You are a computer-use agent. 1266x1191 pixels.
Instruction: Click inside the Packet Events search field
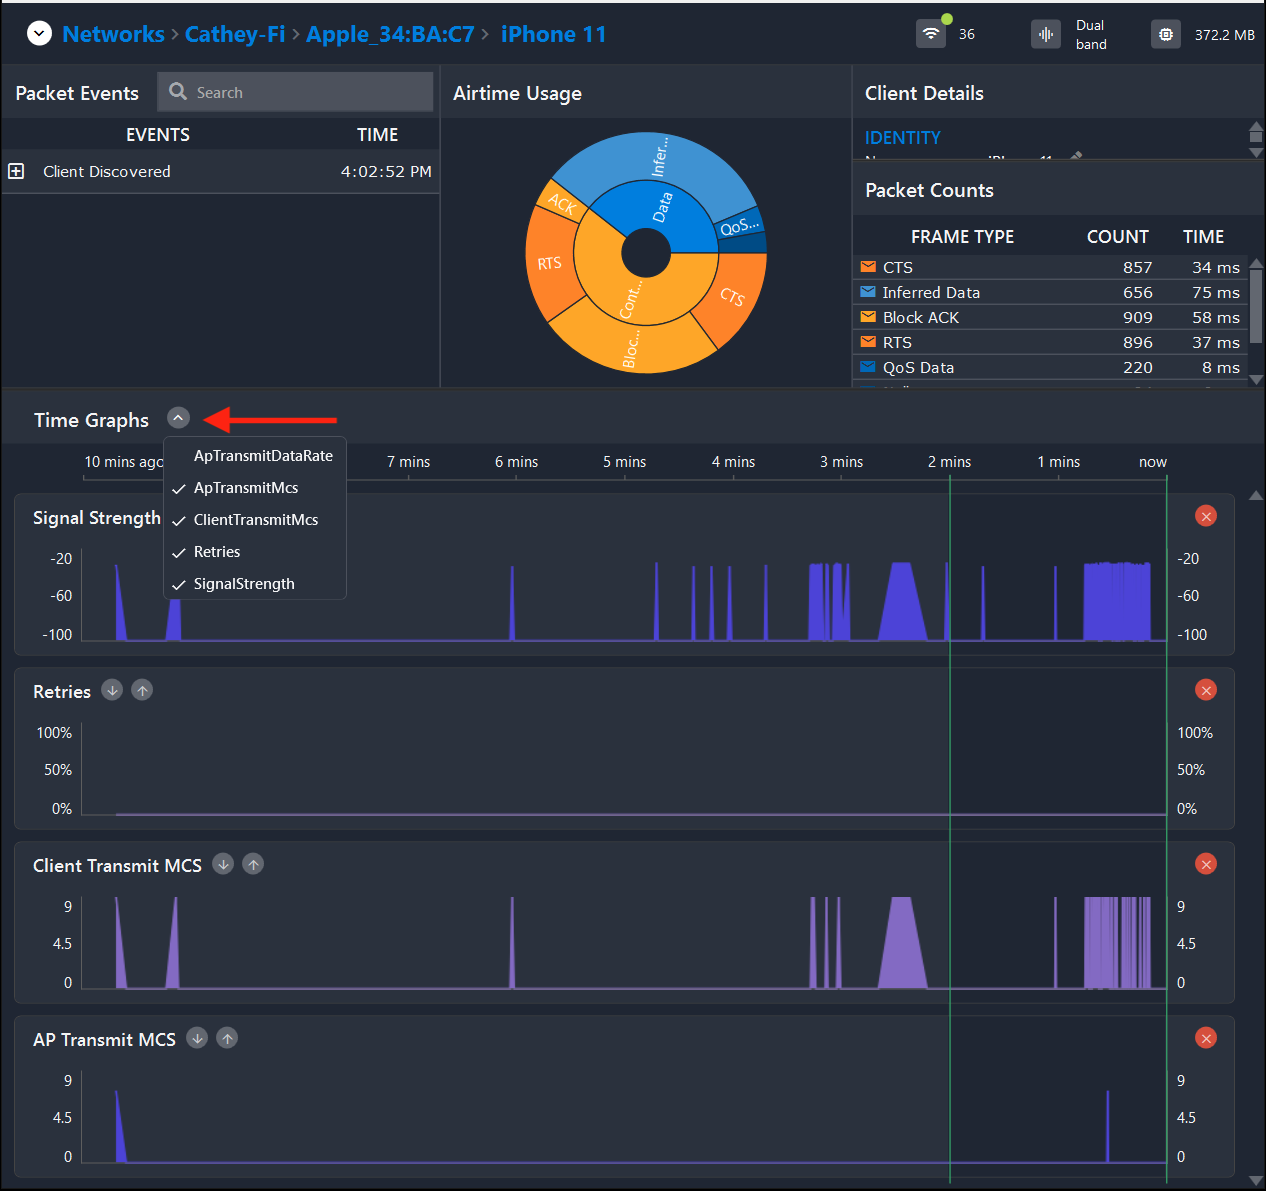point(295,92)
